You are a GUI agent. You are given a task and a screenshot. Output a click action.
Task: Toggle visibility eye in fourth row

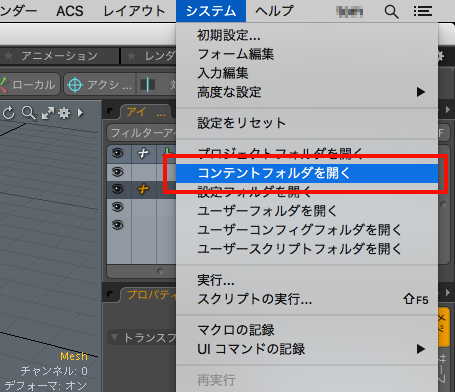pyautogui.click(x=118, y=207)
